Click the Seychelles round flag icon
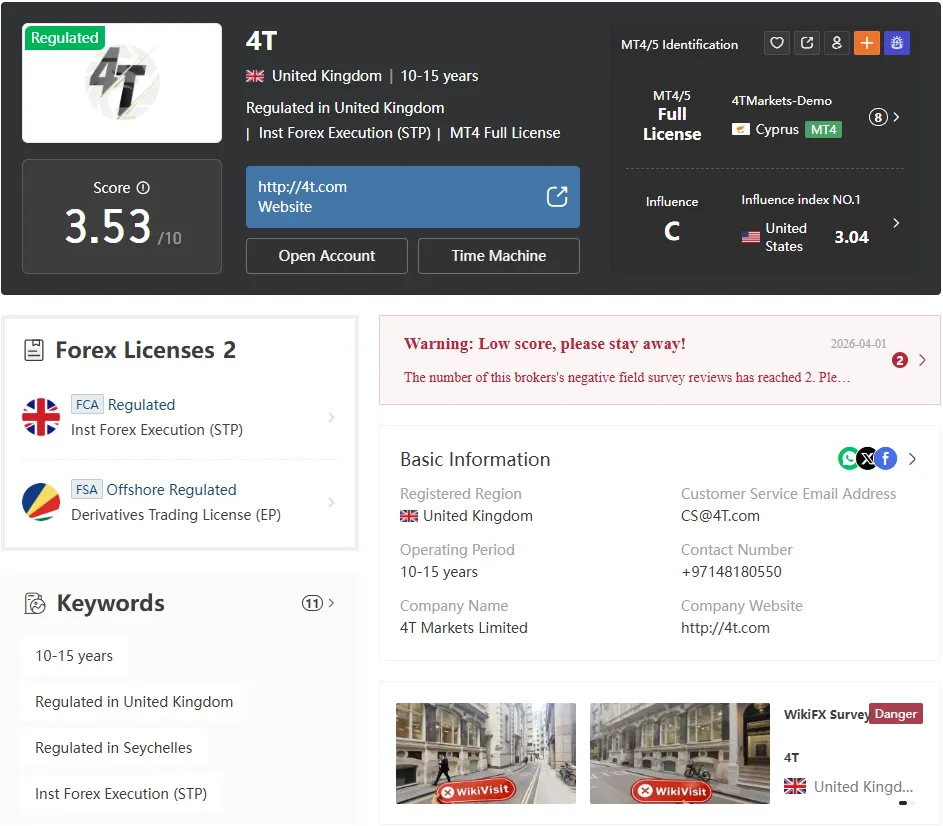Image resolution: width=943 pixels, height=826 pixels. (41, 502)
